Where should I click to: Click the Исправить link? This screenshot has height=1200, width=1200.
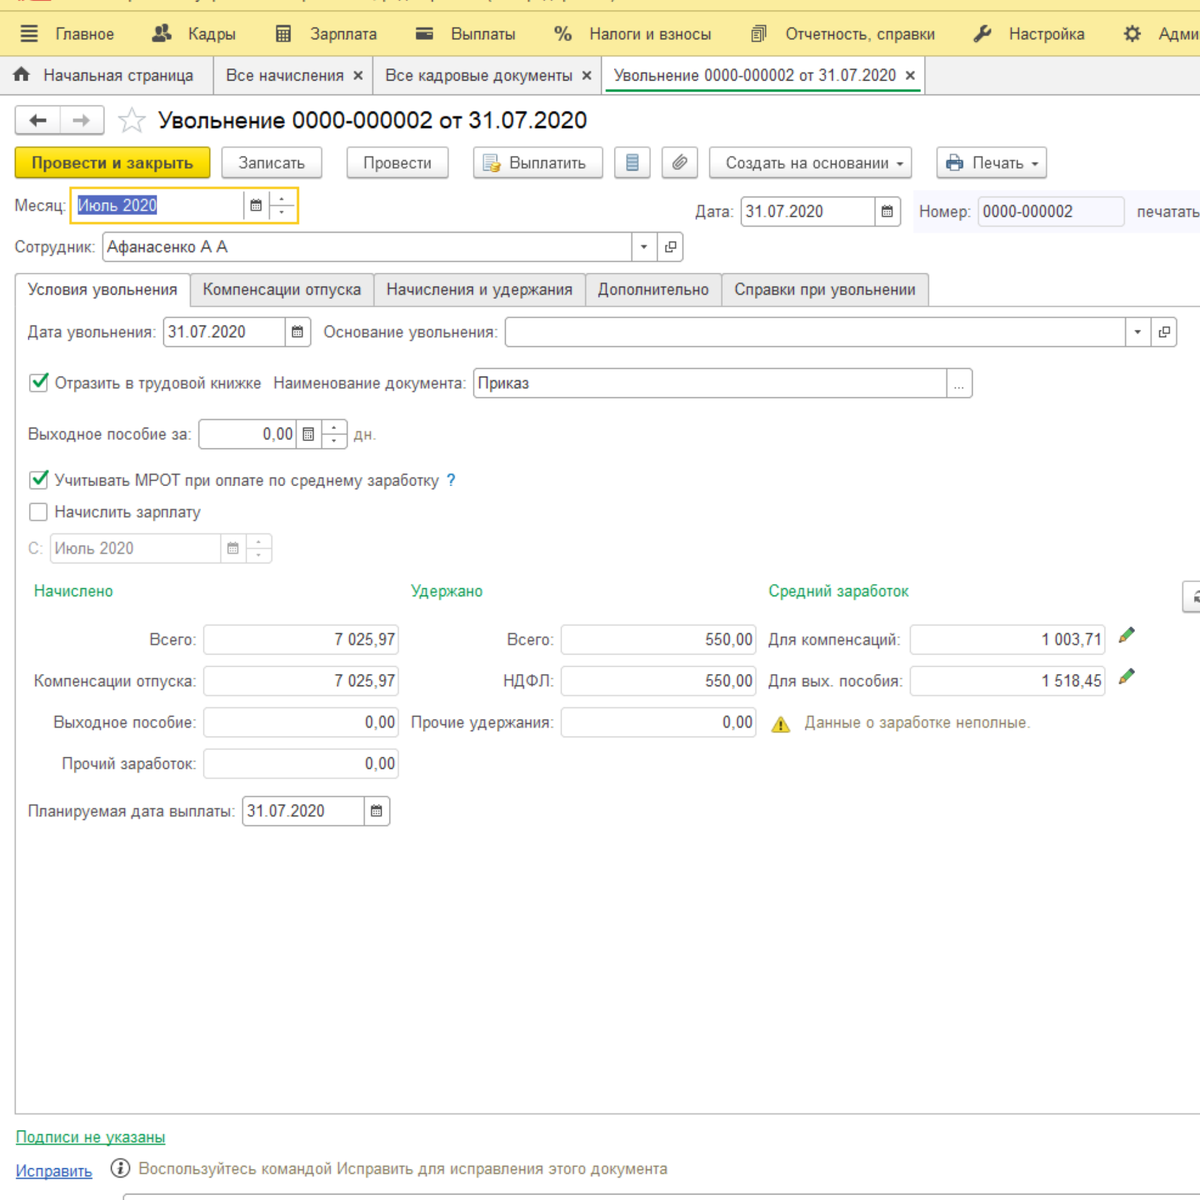54,1171
